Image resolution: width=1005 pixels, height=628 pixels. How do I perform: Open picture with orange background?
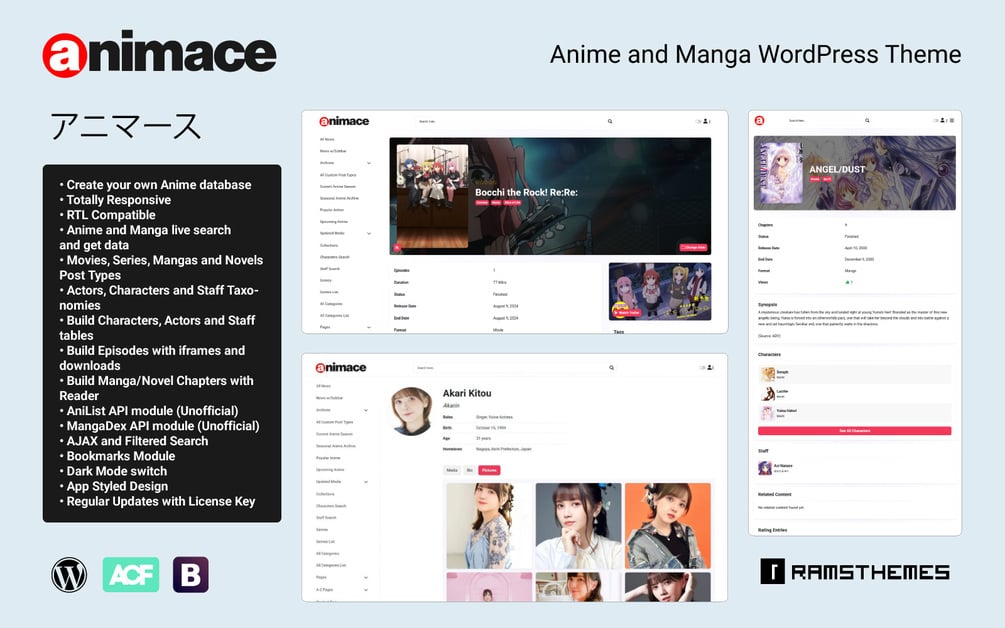click(x=668, y=526)
